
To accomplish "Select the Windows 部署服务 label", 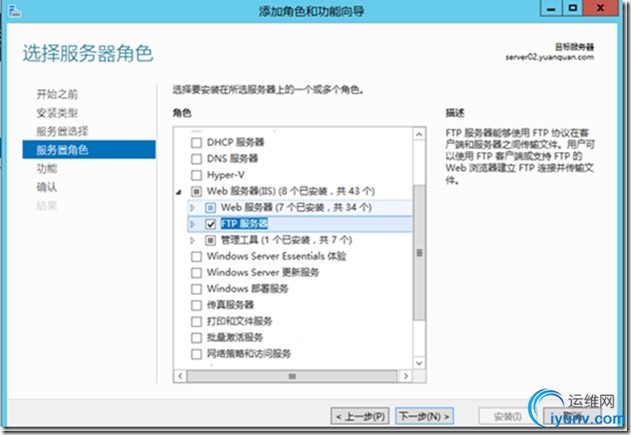I will (x=247, y=289).
